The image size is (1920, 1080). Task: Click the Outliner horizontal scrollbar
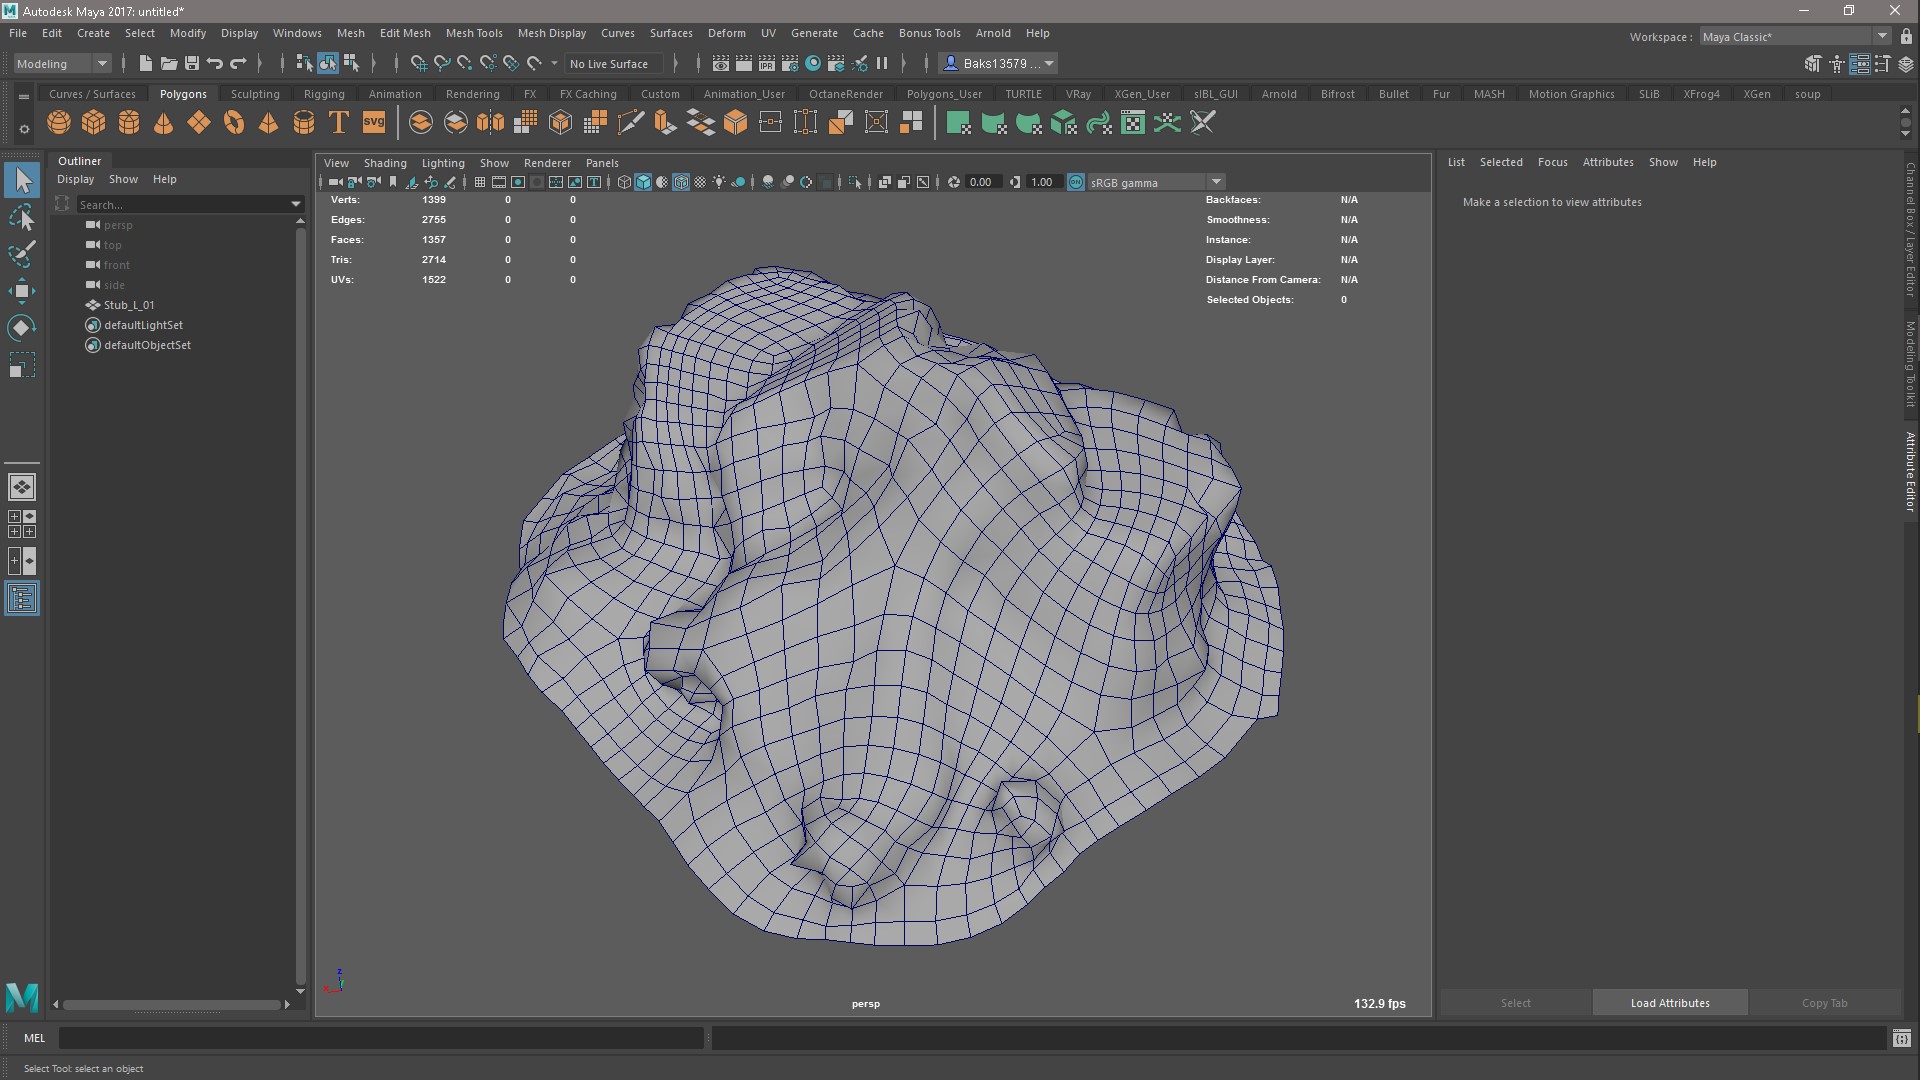[x=171, y=1005]
